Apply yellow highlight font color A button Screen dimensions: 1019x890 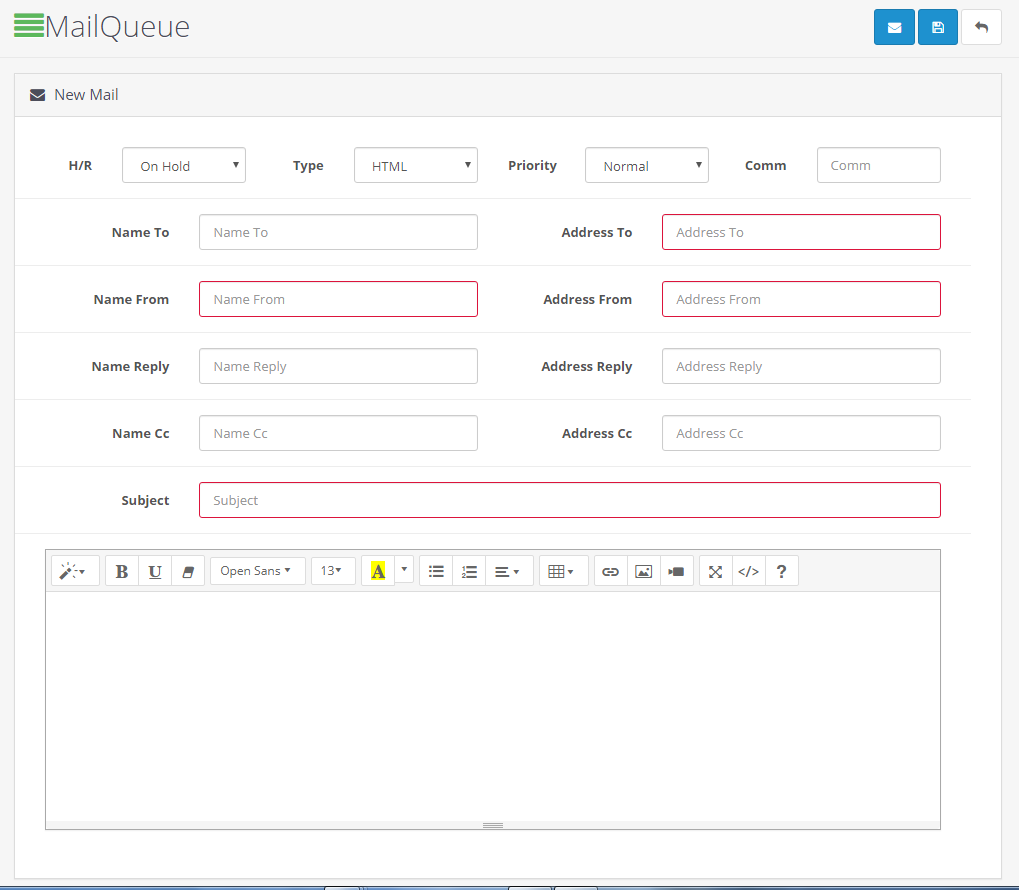pyautogui.click(x=378, y=571)
